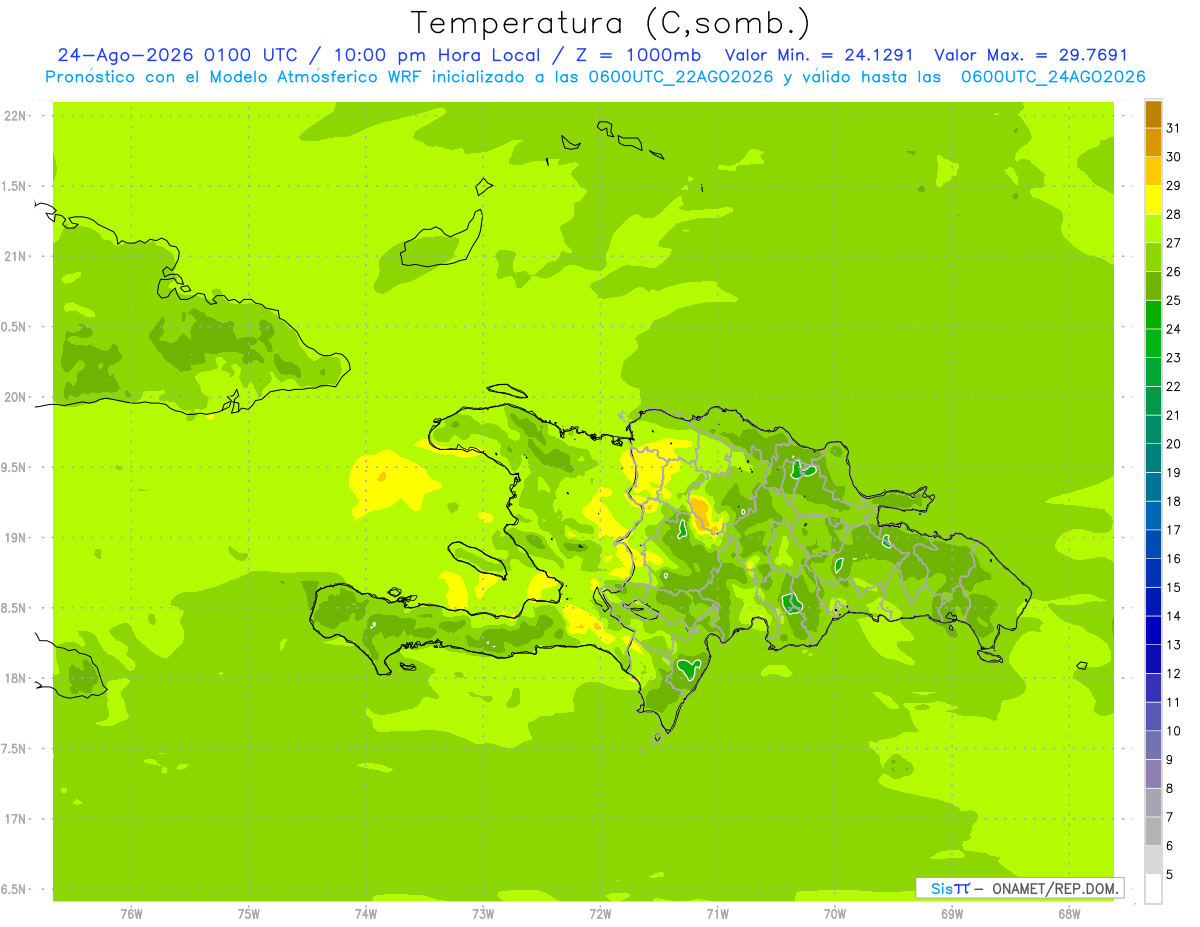Screen dimensions: 1200x927
Task: Click the "1.5N" latitude axis label
Action: pyautogui.click(x=14, y=186)
